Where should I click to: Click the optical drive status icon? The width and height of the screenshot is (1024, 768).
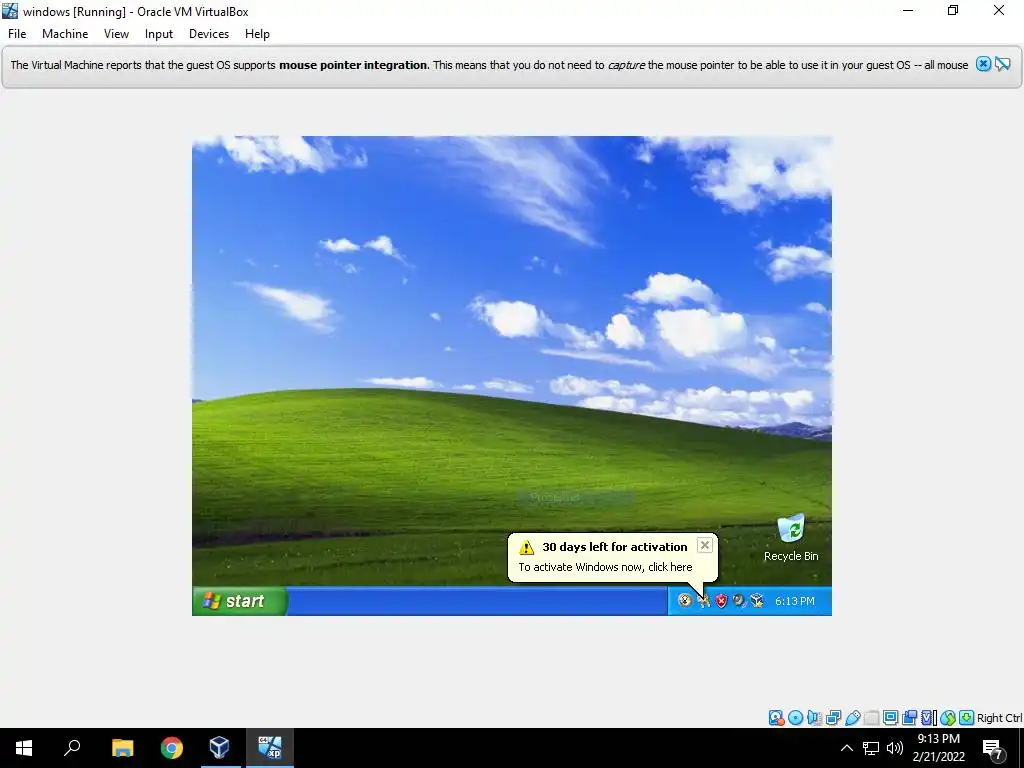795,718
